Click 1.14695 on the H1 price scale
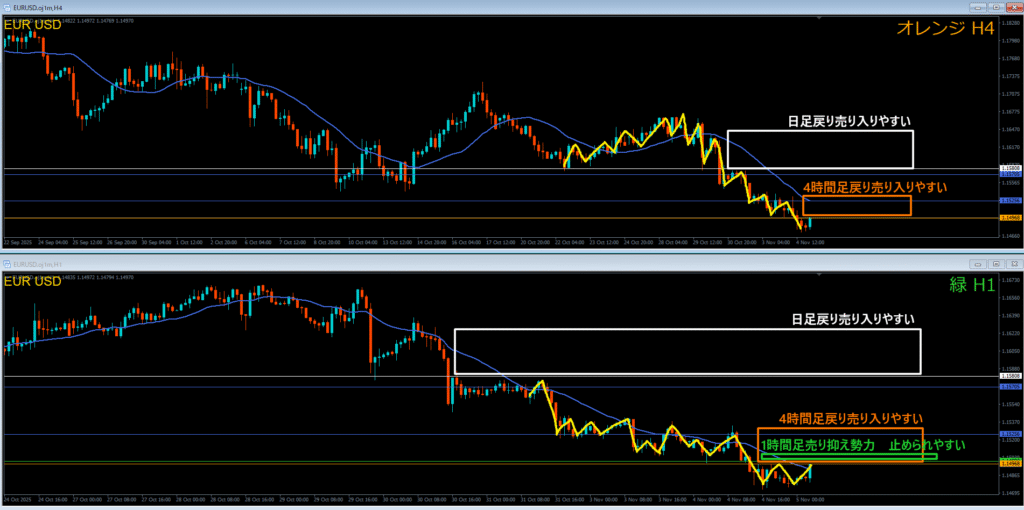 tap(1010, 492)
